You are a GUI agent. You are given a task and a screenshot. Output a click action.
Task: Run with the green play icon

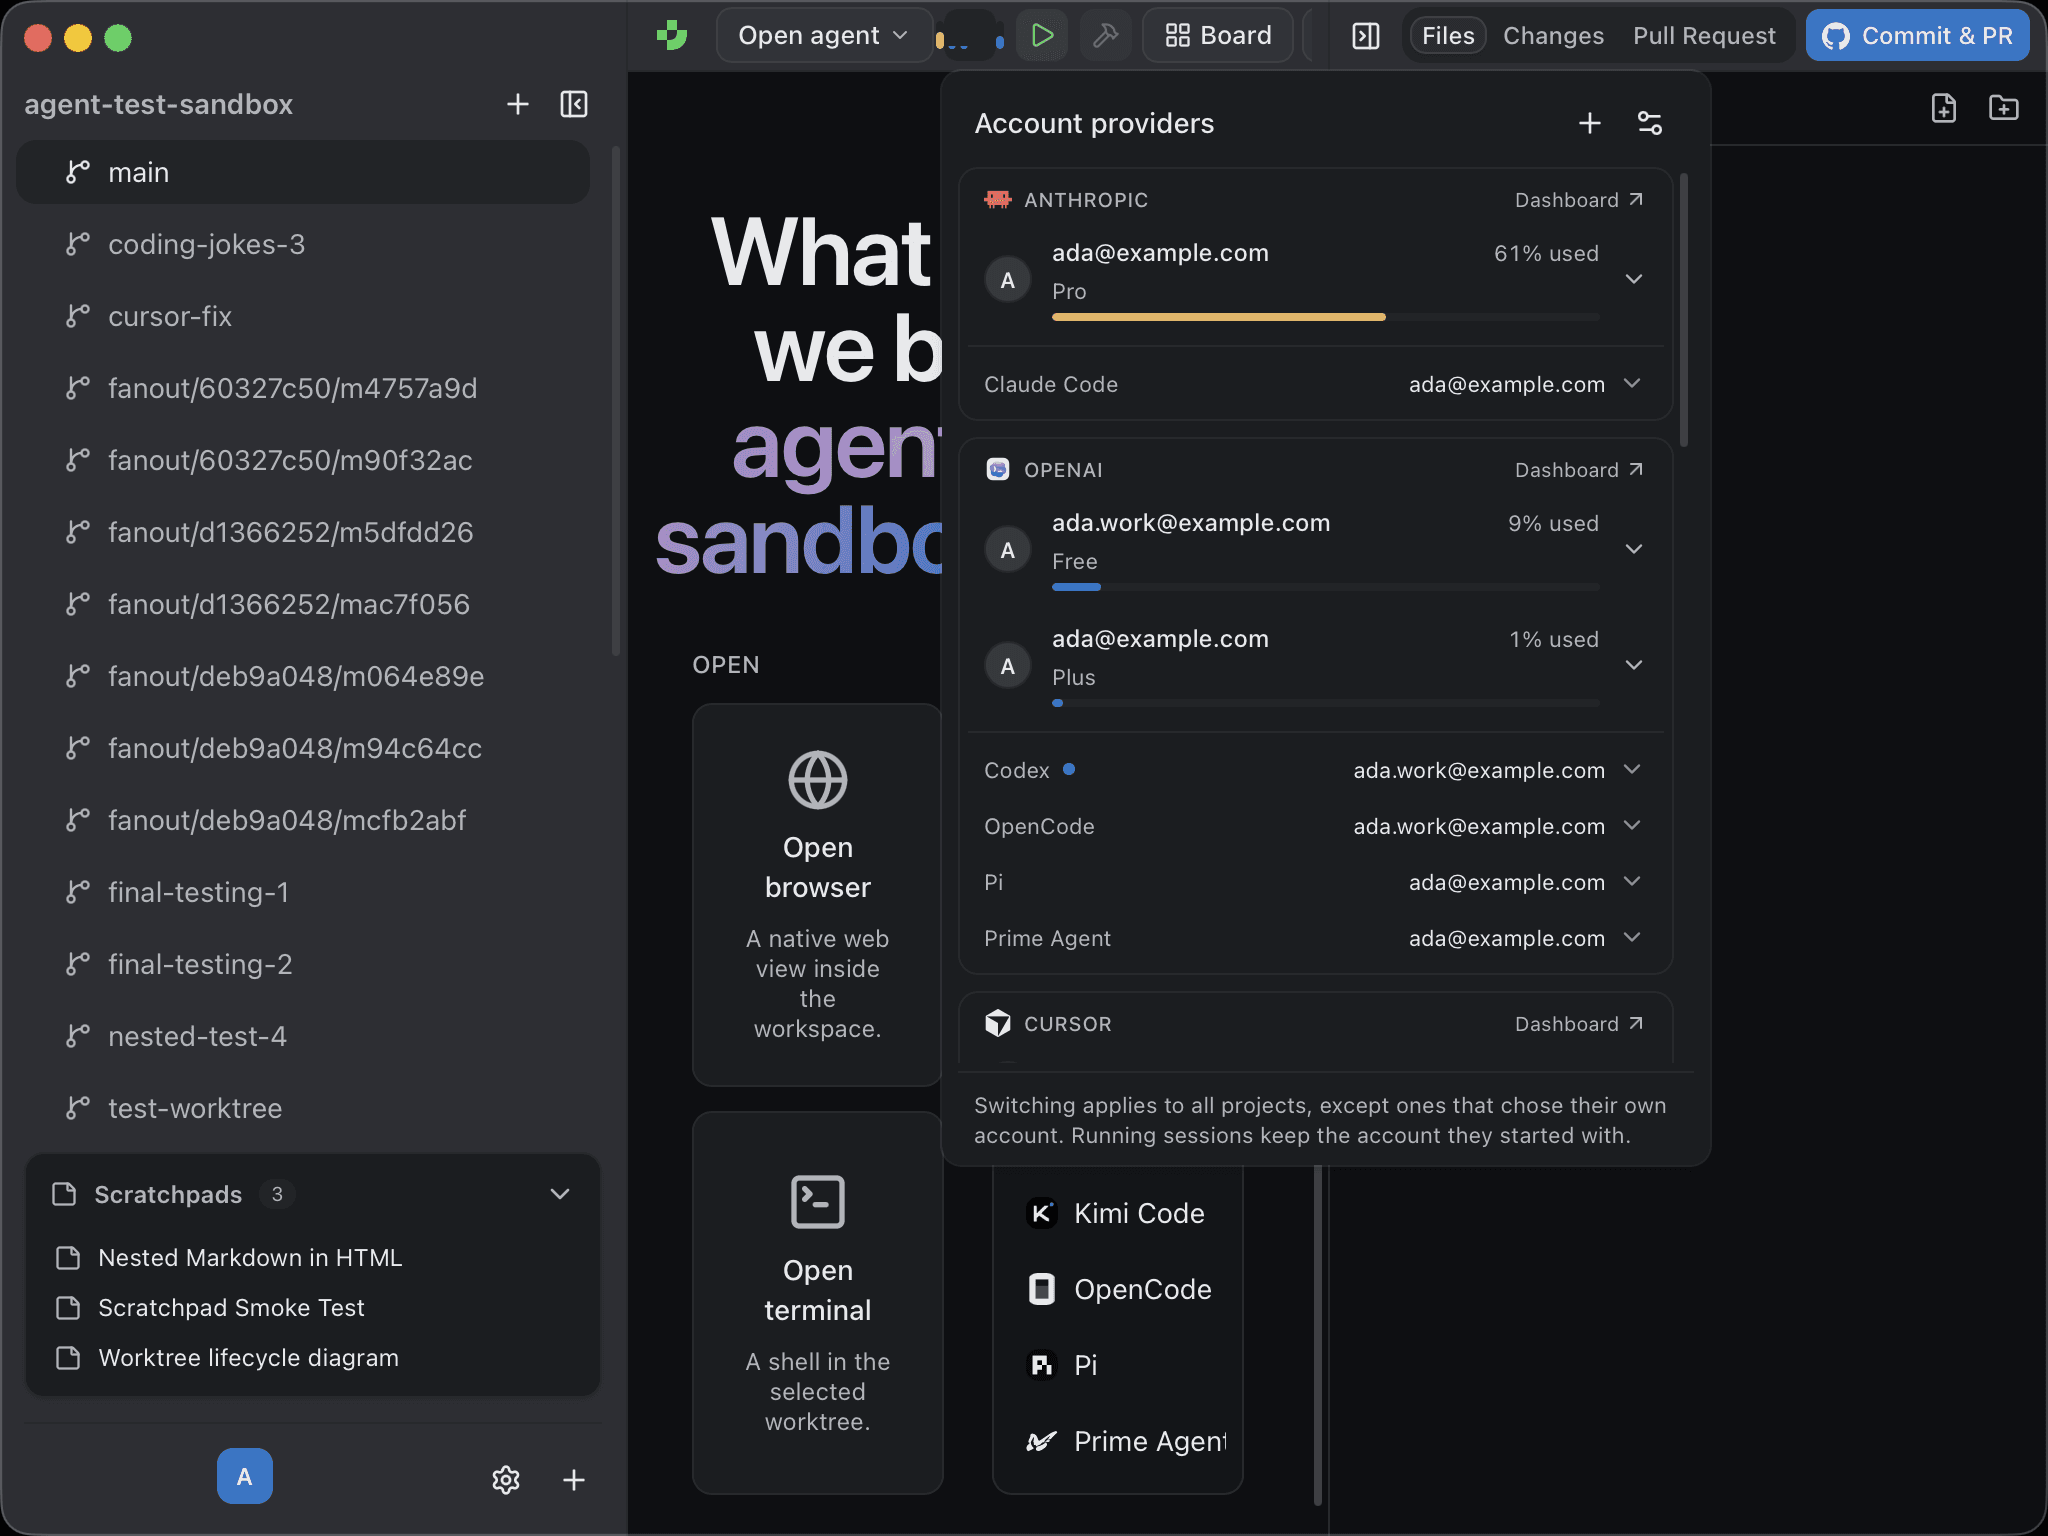[1042, 36]
